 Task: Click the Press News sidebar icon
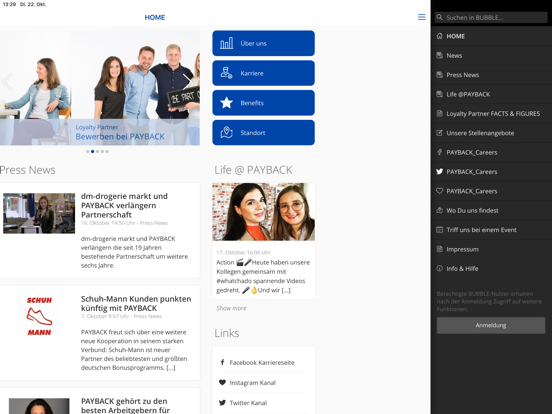(x=439, y=75)
